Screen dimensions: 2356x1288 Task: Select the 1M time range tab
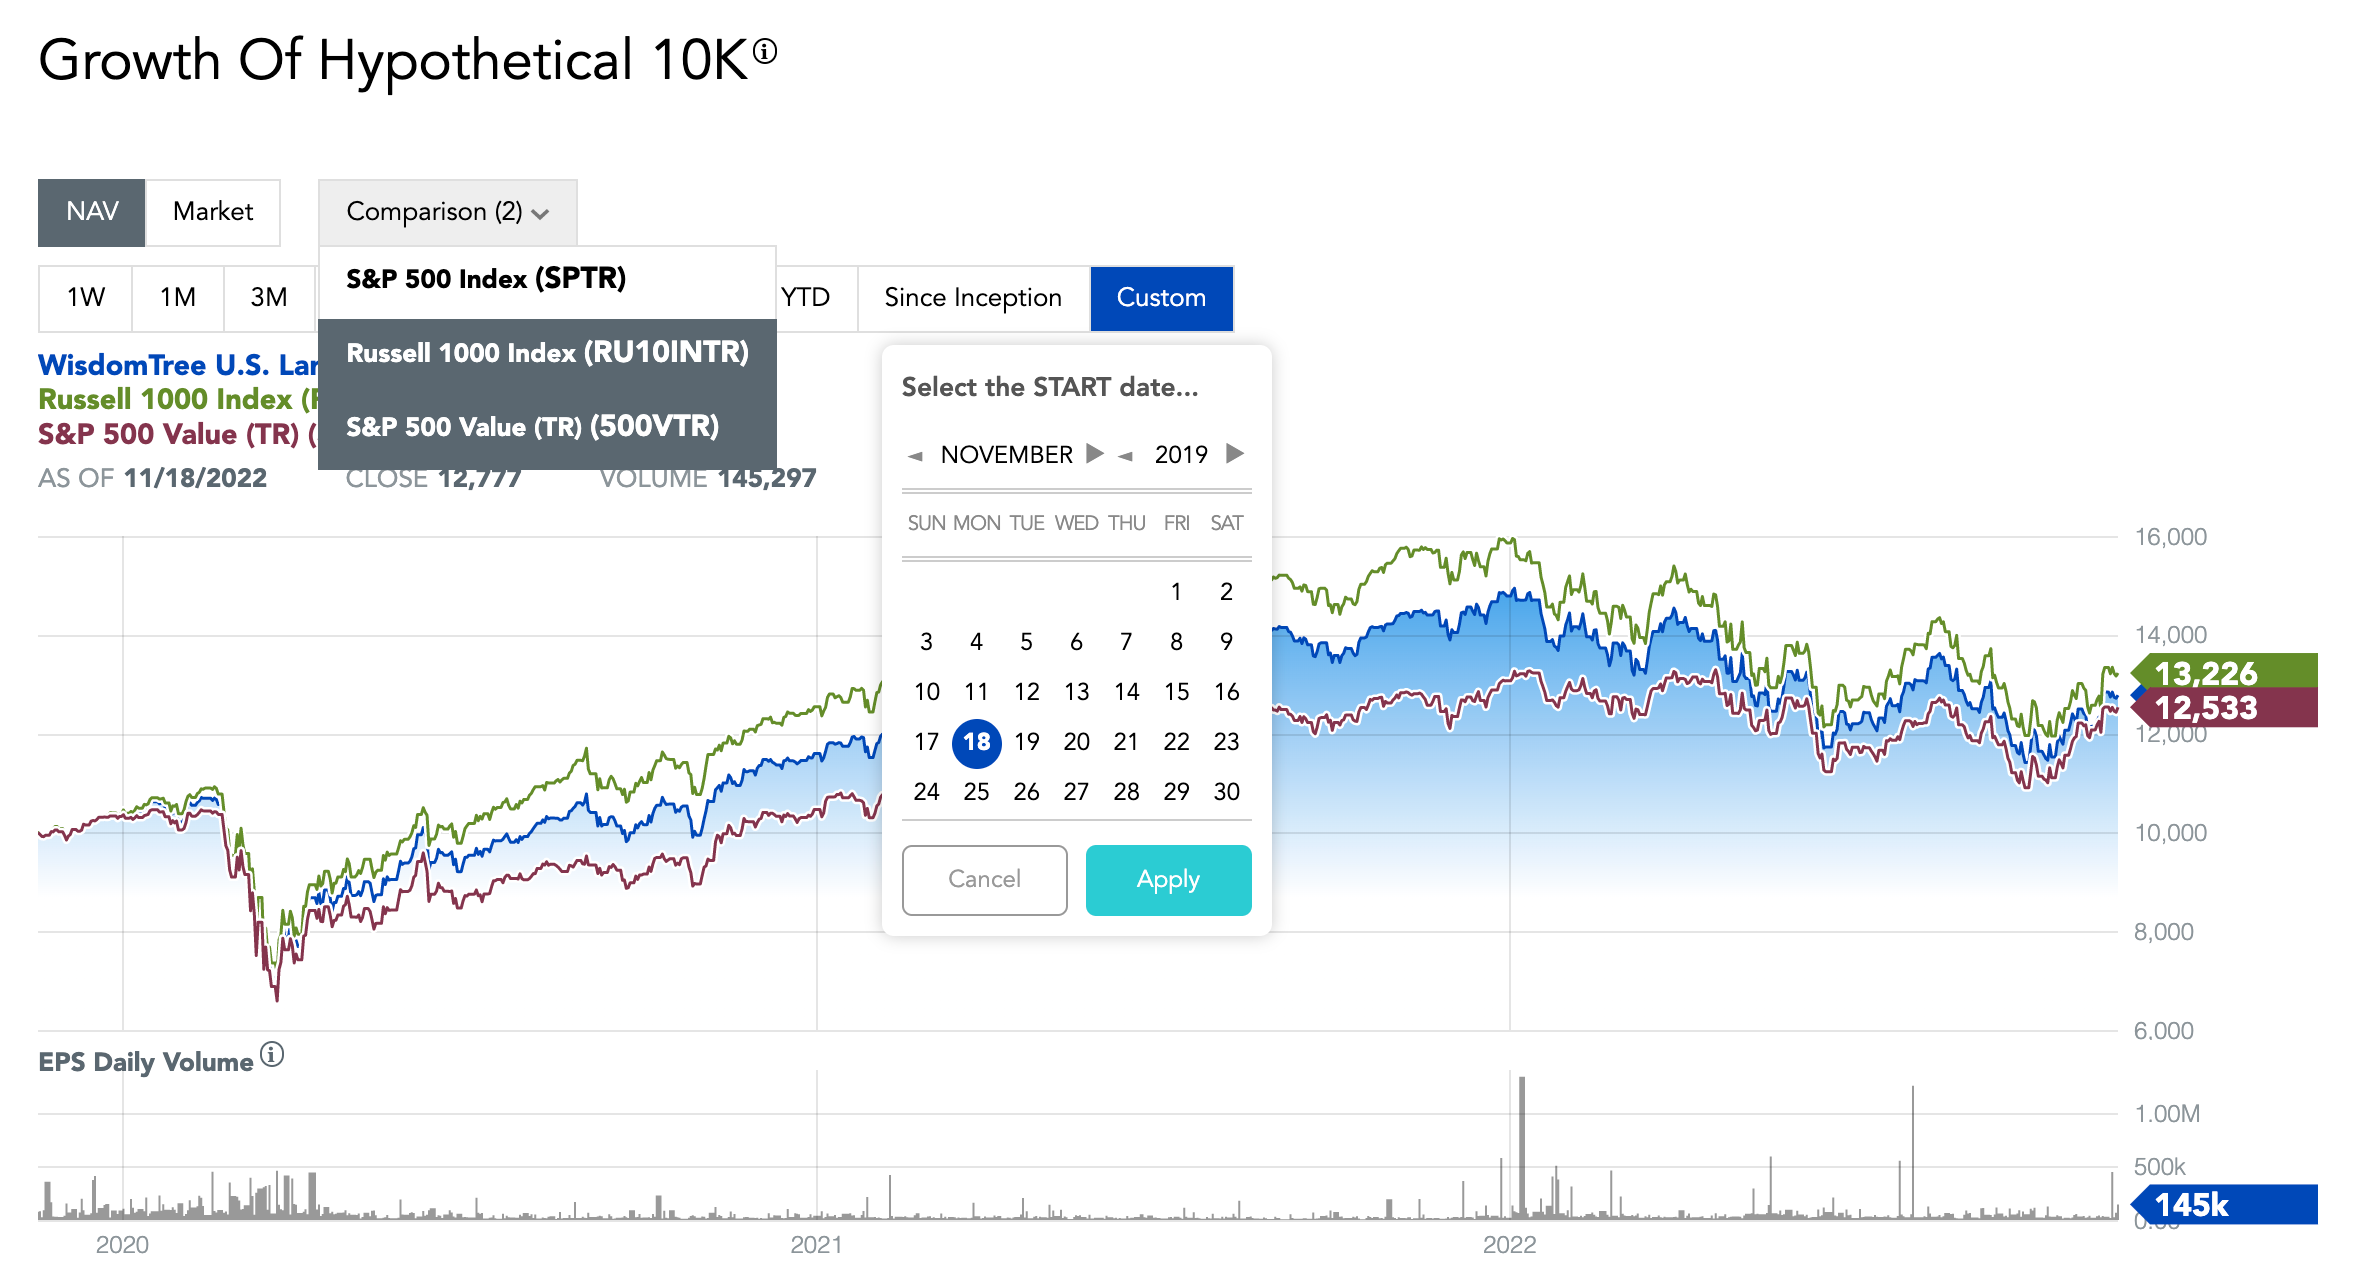(178, 298)
